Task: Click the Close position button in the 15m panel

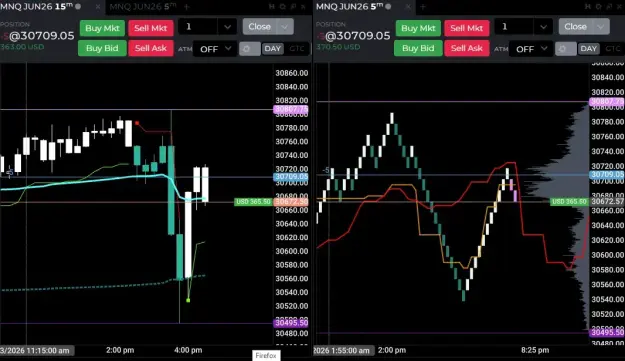Action: [x=259, y=27]
